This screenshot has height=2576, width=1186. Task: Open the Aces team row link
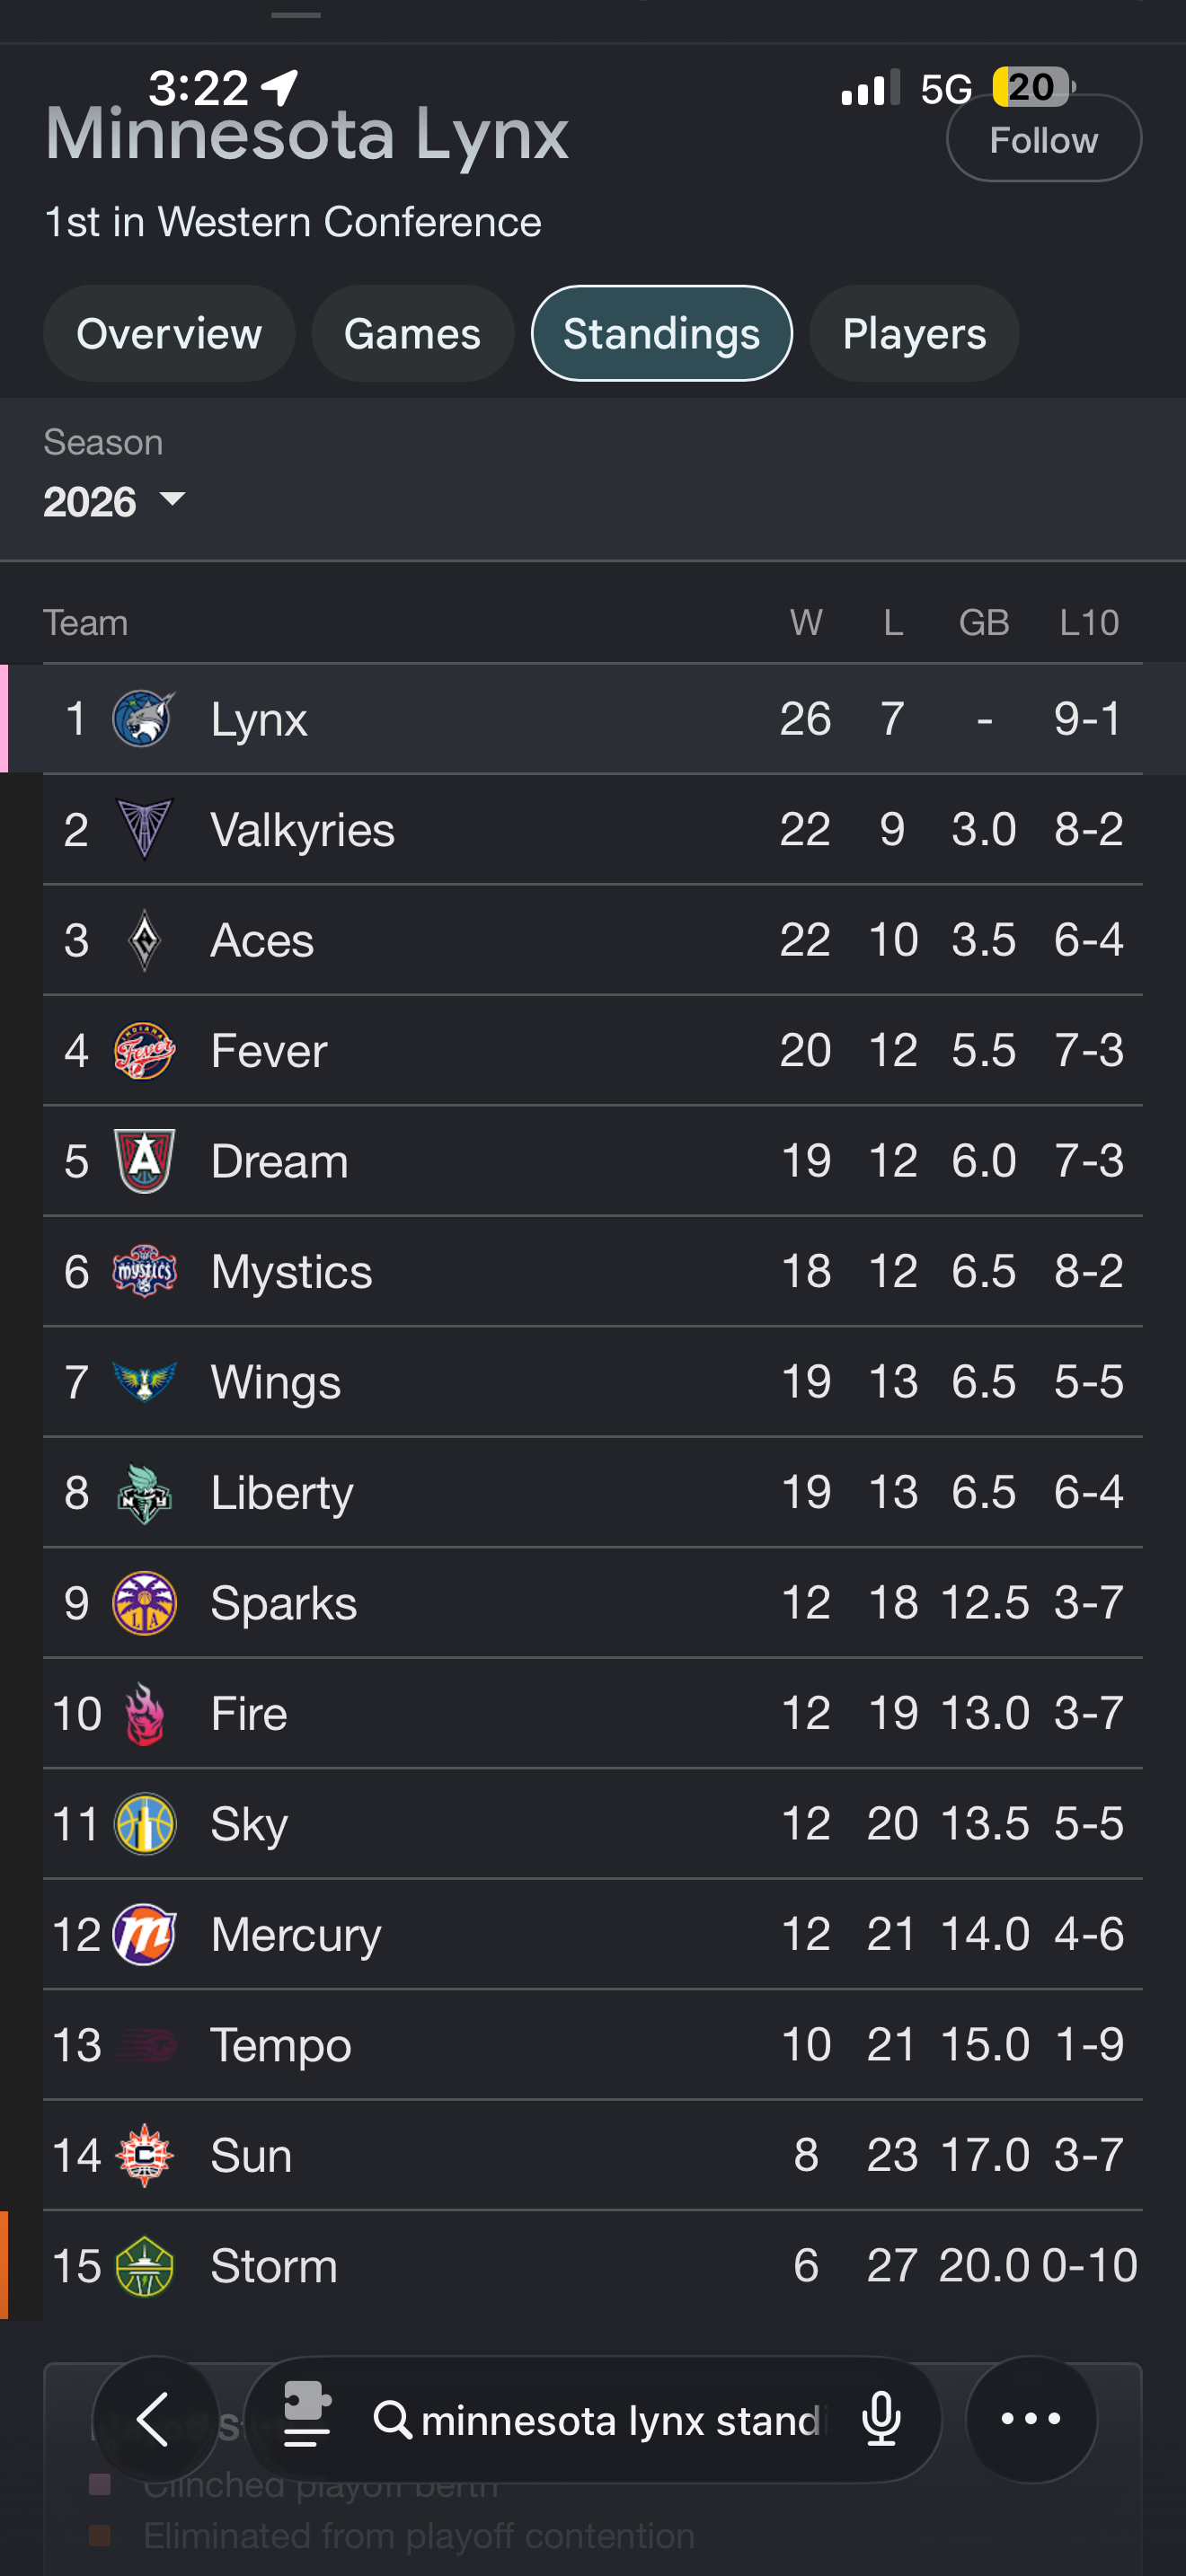click(592, 940)
